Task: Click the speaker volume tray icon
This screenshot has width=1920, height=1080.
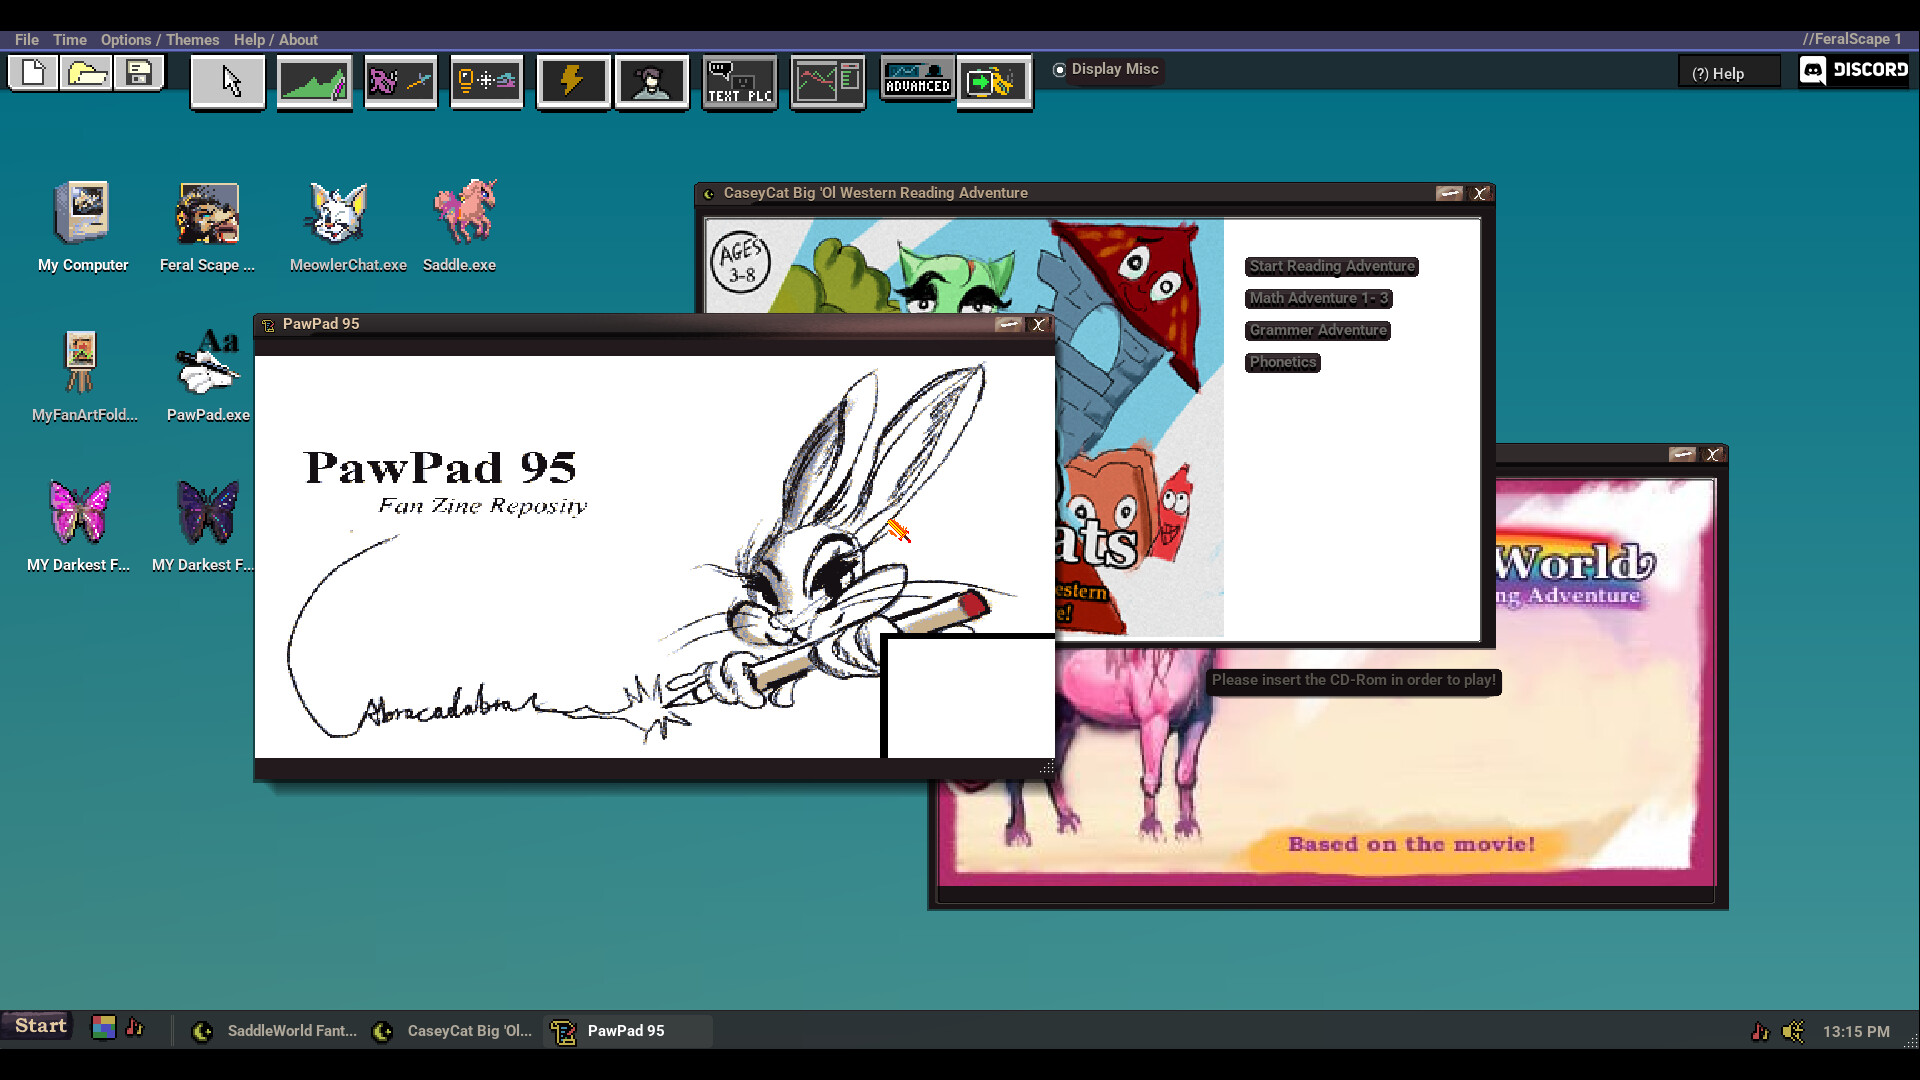Action: click(1794, 1031)
